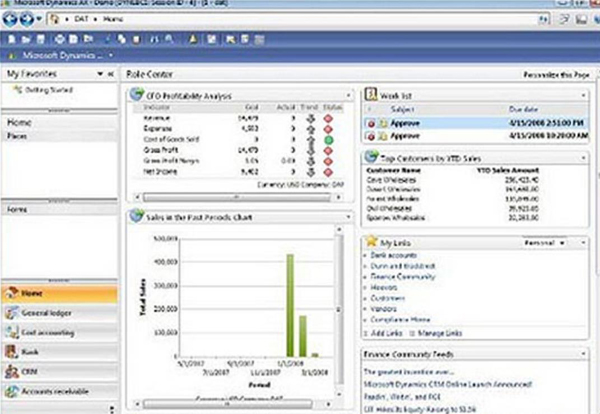Open the CRM module
The image size is (600, 414).
pos(60,372)
